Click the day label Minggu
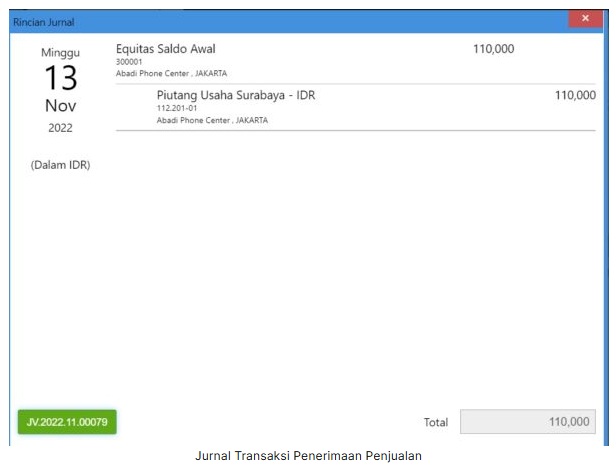The image size is (616, 466). 60,52
